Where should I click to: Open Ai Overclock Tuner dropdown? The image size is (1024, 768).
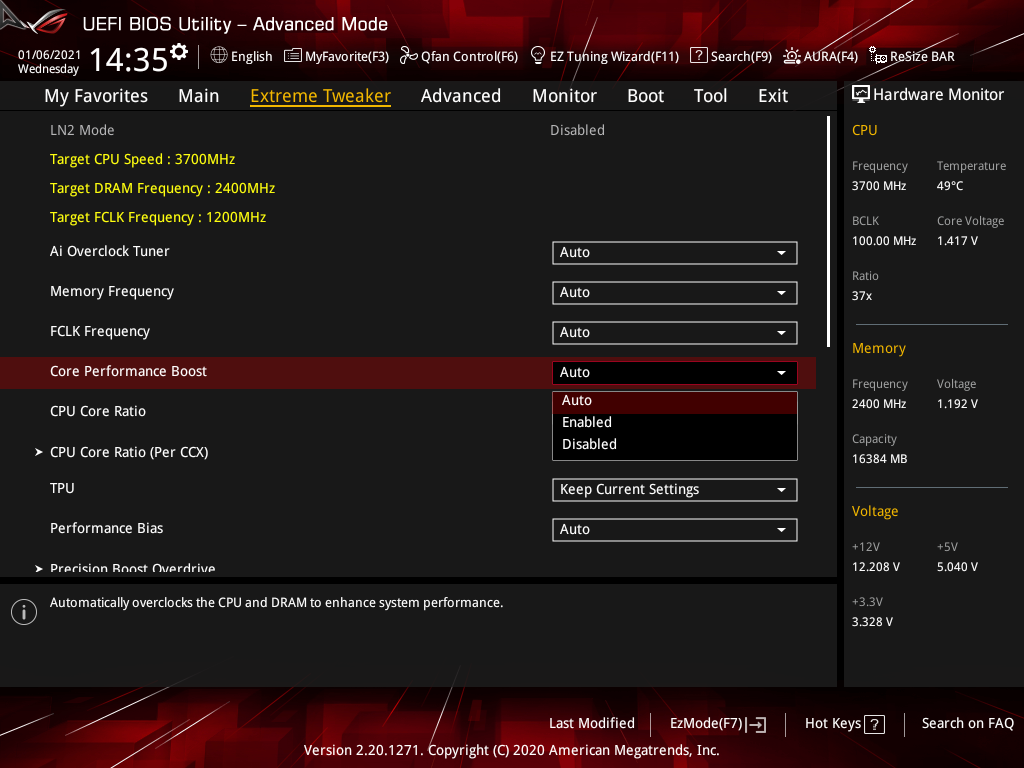675,253
